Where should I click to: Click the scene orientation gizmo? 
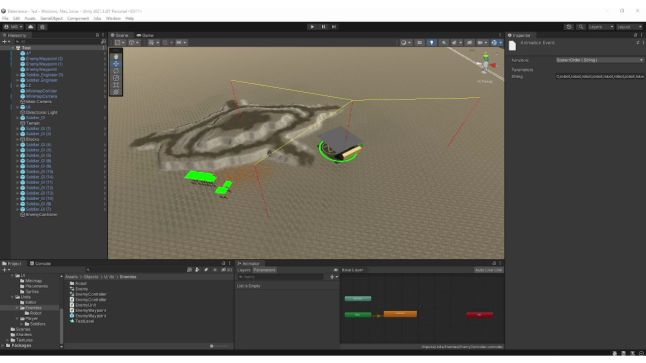point(486,64)
